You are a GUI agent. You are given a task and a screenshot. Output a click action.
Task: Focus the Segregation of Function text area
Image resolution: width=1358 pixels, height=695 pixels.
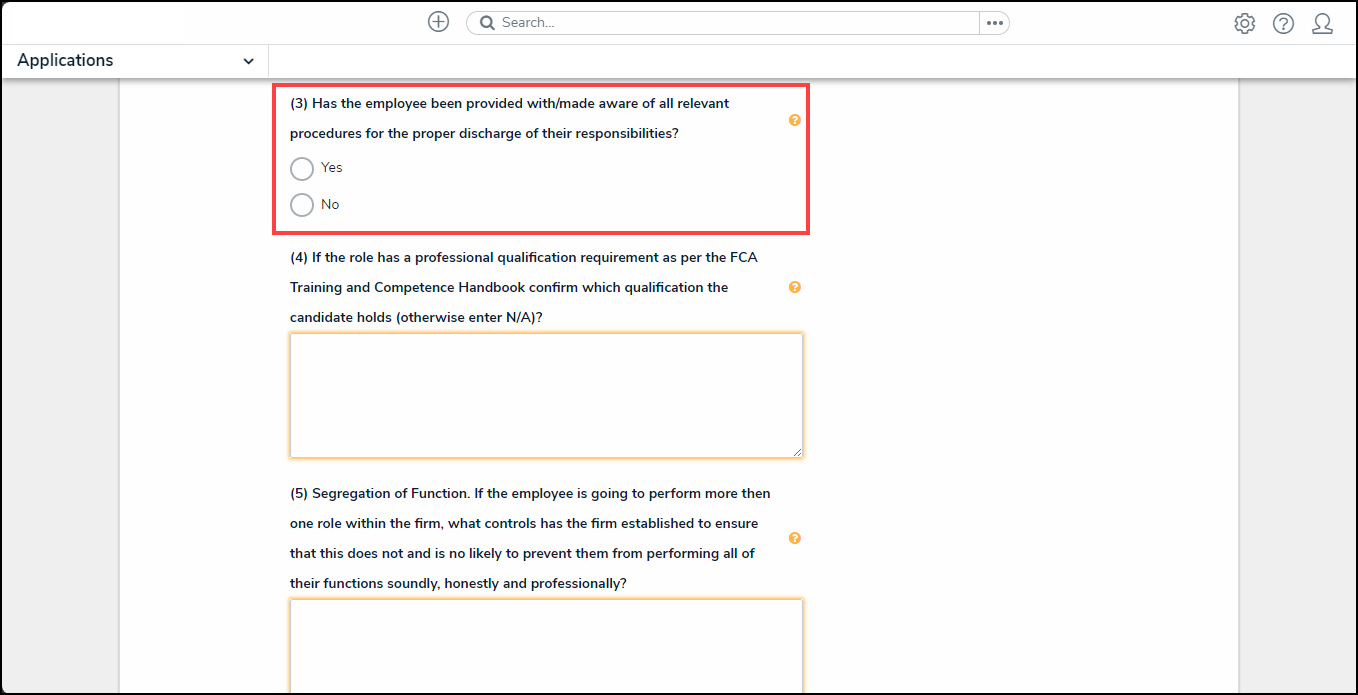[546, 645]
